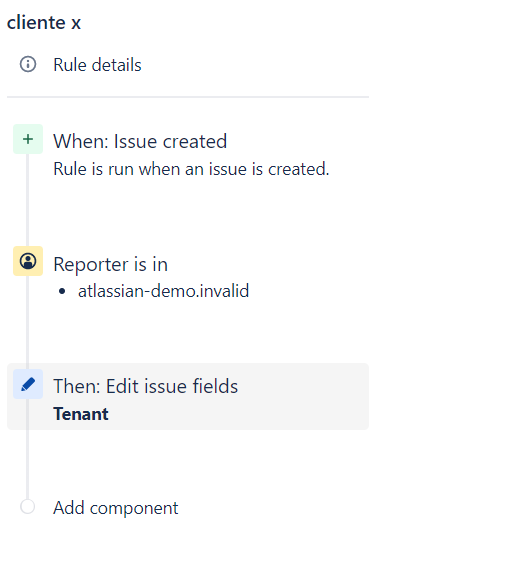Open the When: Issue created trigger
The image size is (508, 583).
coord(140,141)
